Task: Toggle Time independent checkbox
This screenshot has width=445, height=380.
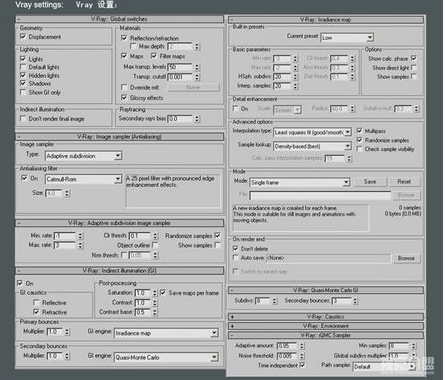Action: [302, 365]
